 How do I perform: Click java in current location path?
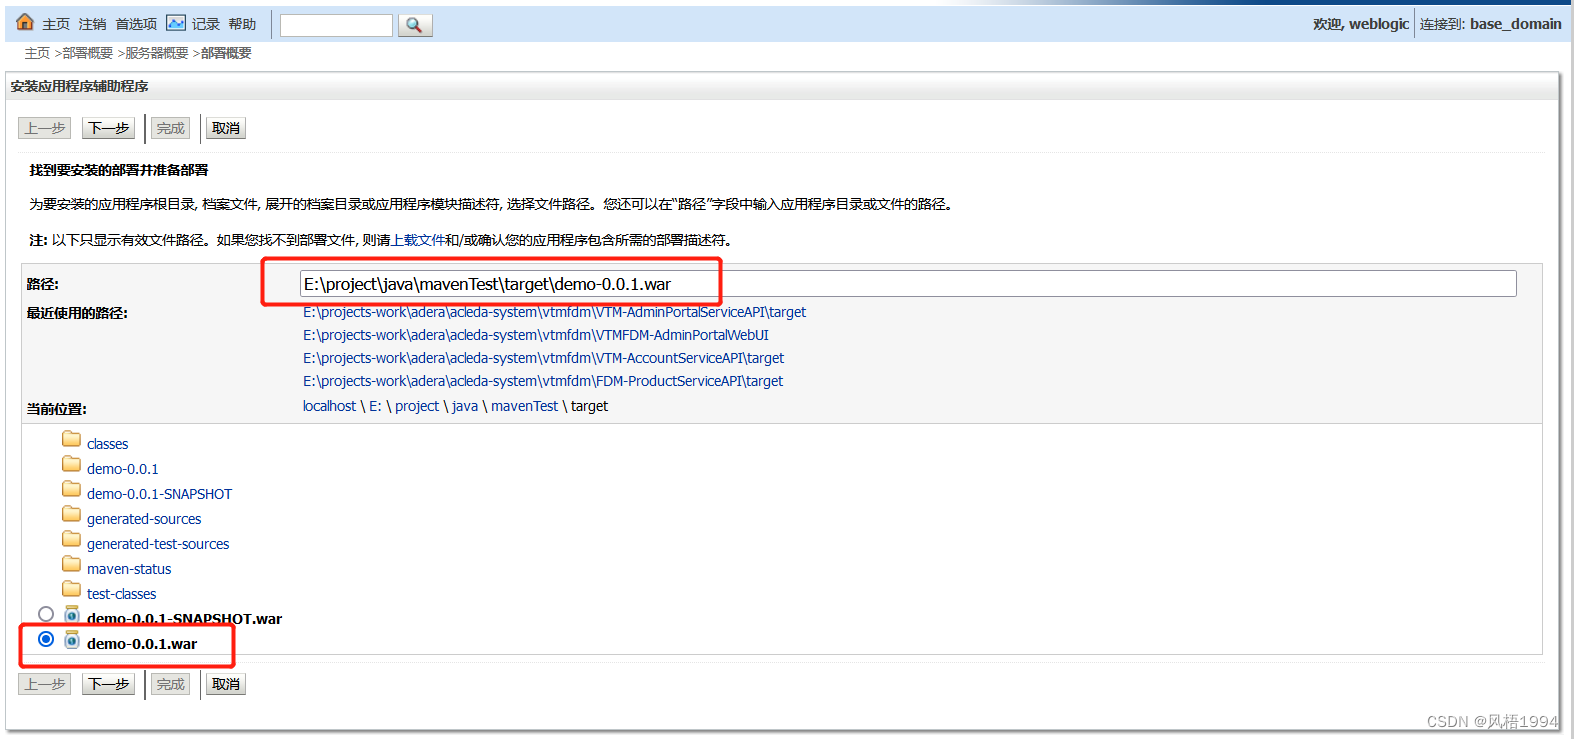[465, 406]
